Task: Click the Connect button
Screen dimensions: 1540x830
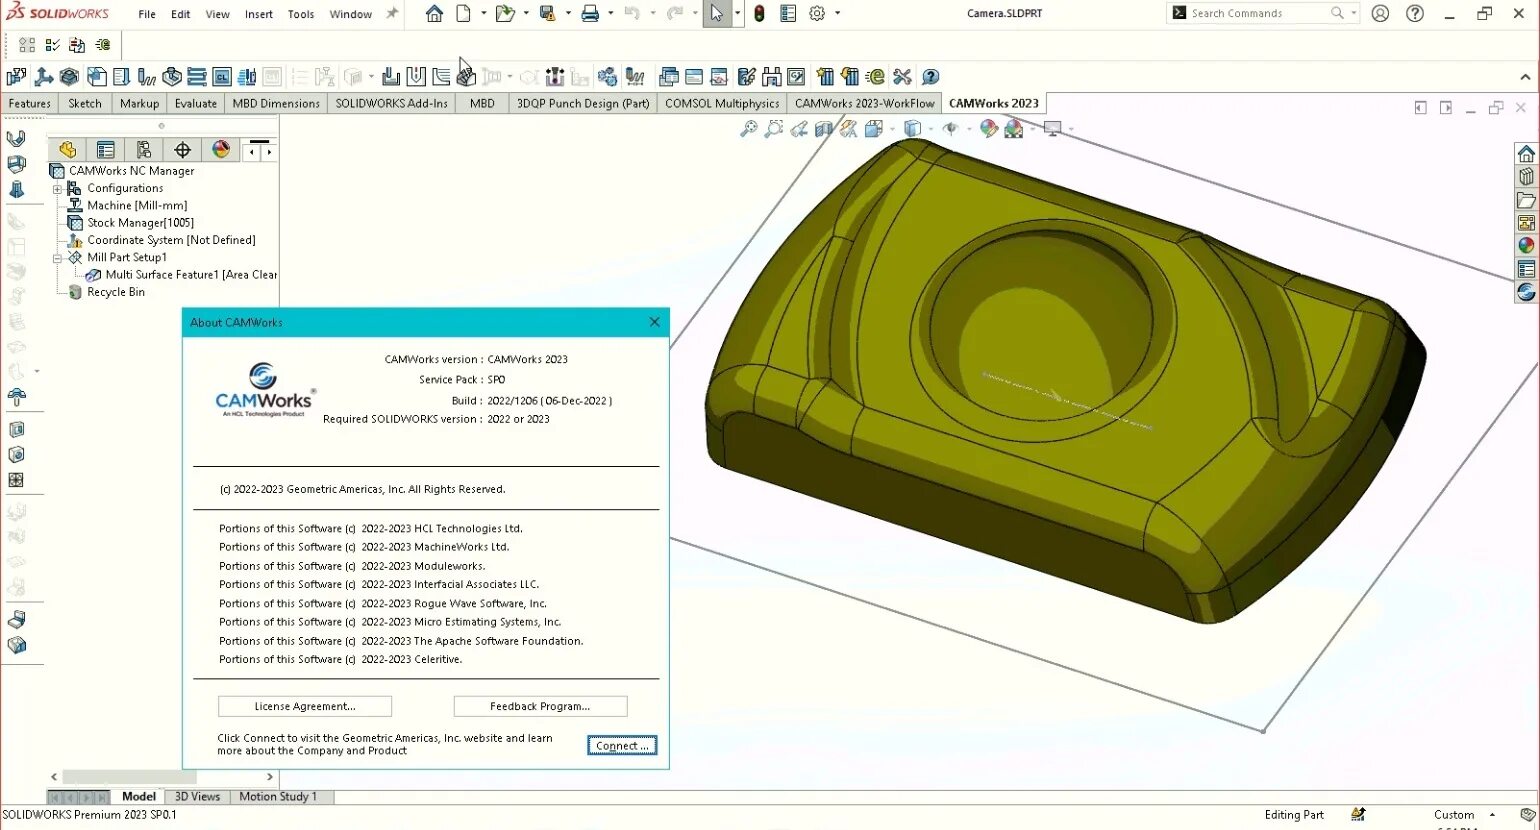Action: pyautogui.click(x=622, y=746)
